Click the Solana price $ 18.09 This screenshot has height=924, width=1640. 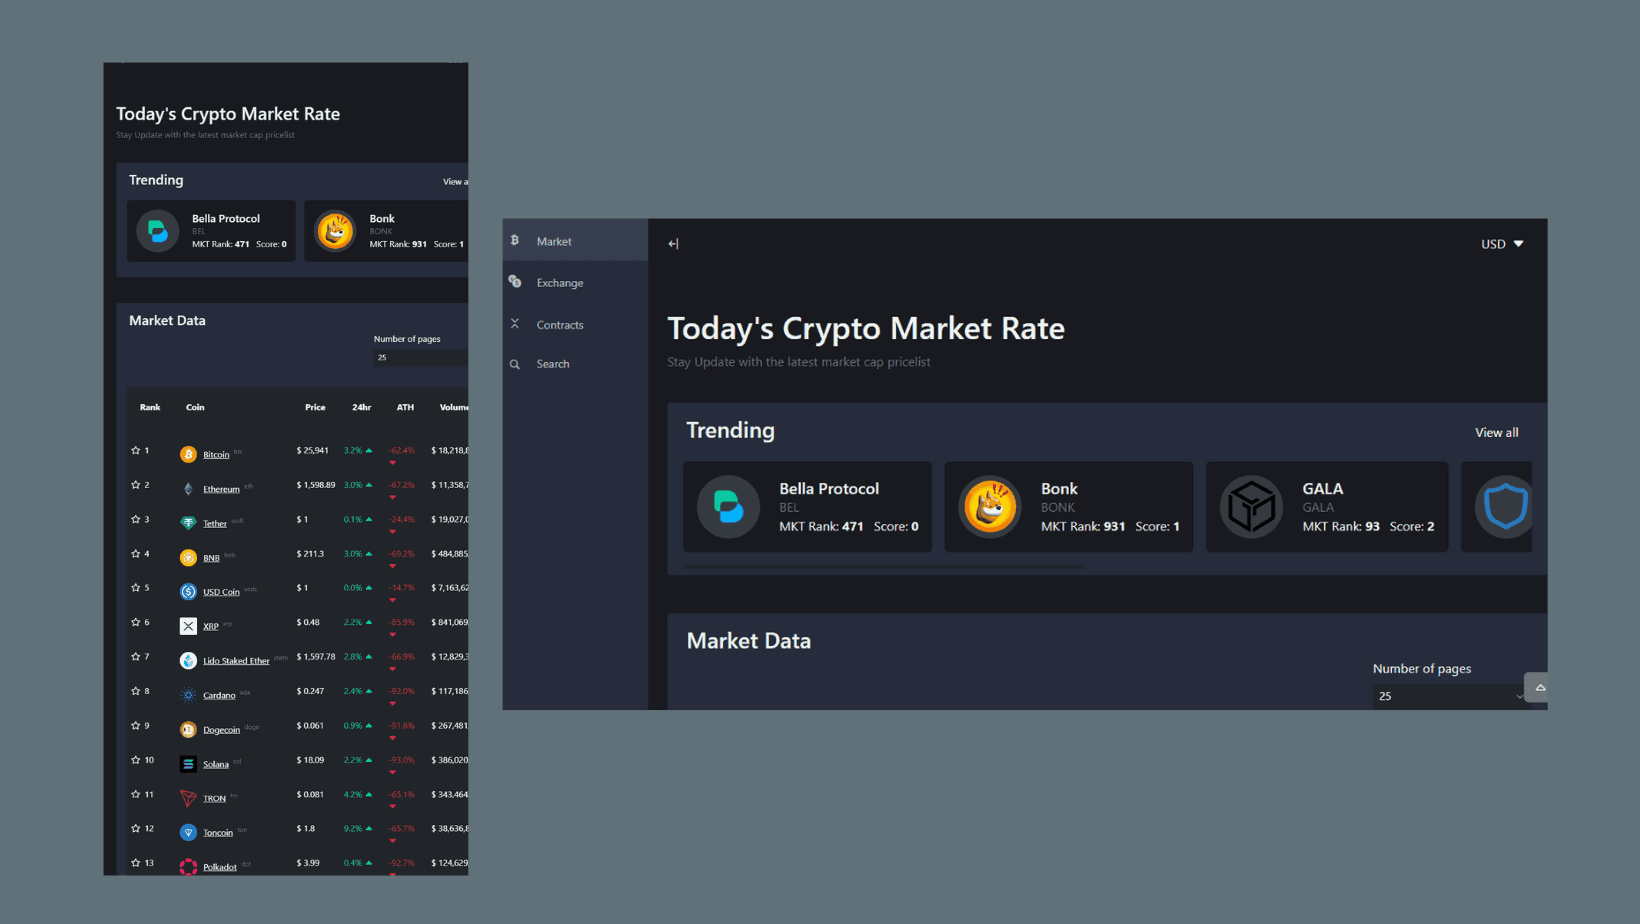coord(310,760)
